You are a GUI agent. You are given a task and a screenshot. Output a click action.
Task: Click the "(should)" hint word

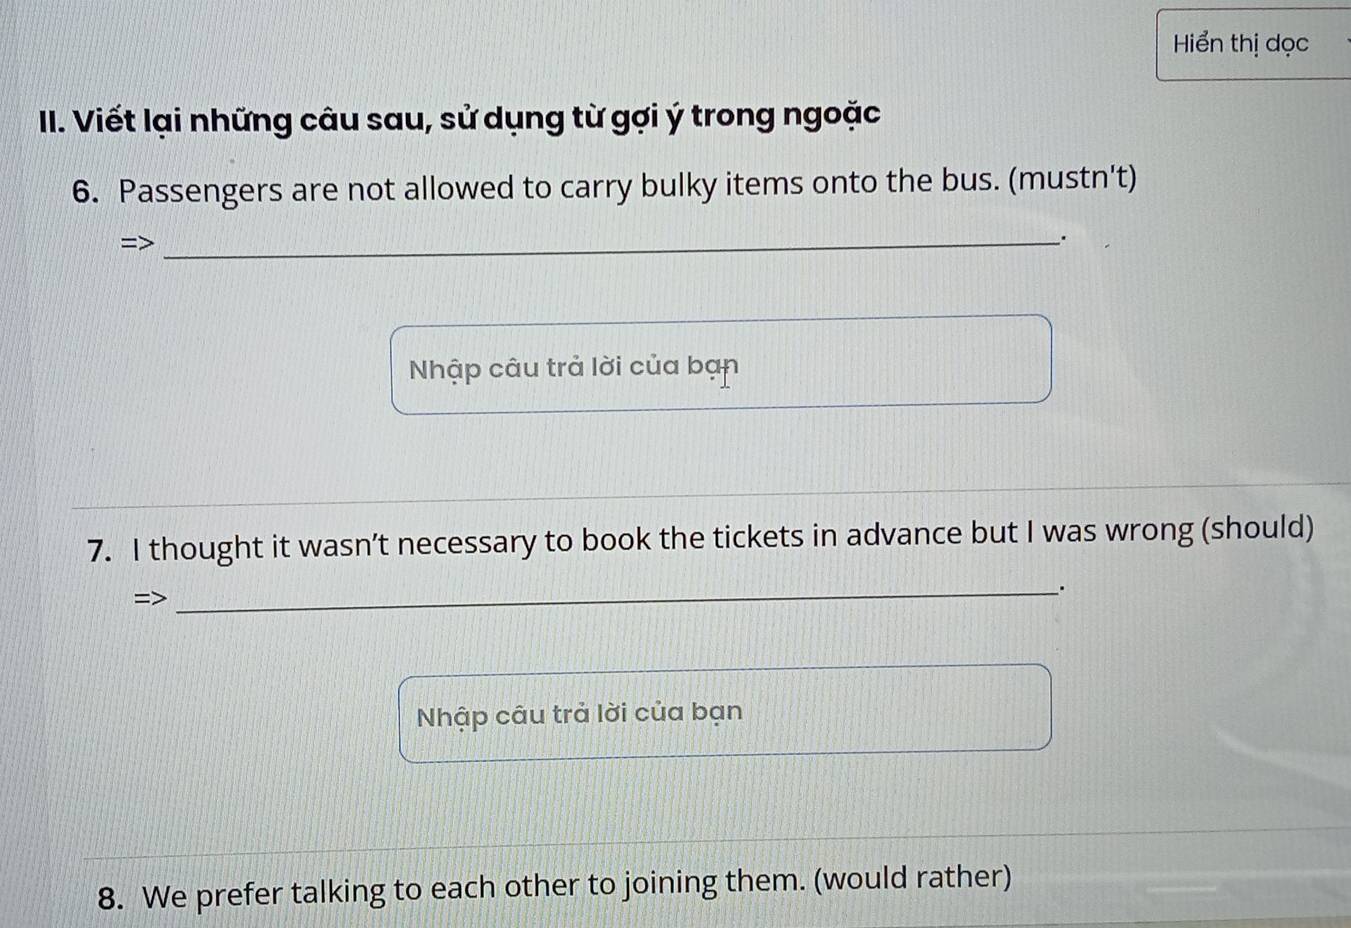(1258, 528)
